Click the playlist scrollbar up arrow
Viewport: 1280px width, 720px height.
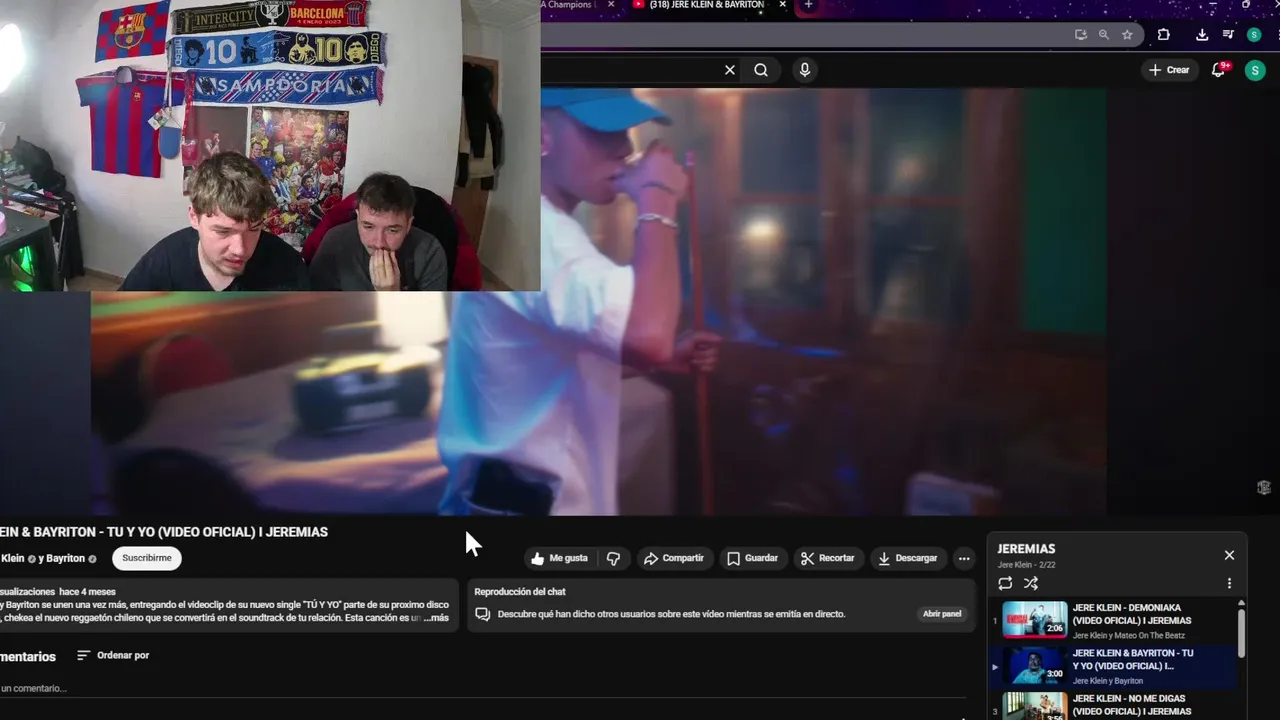tap(1241, 603)
